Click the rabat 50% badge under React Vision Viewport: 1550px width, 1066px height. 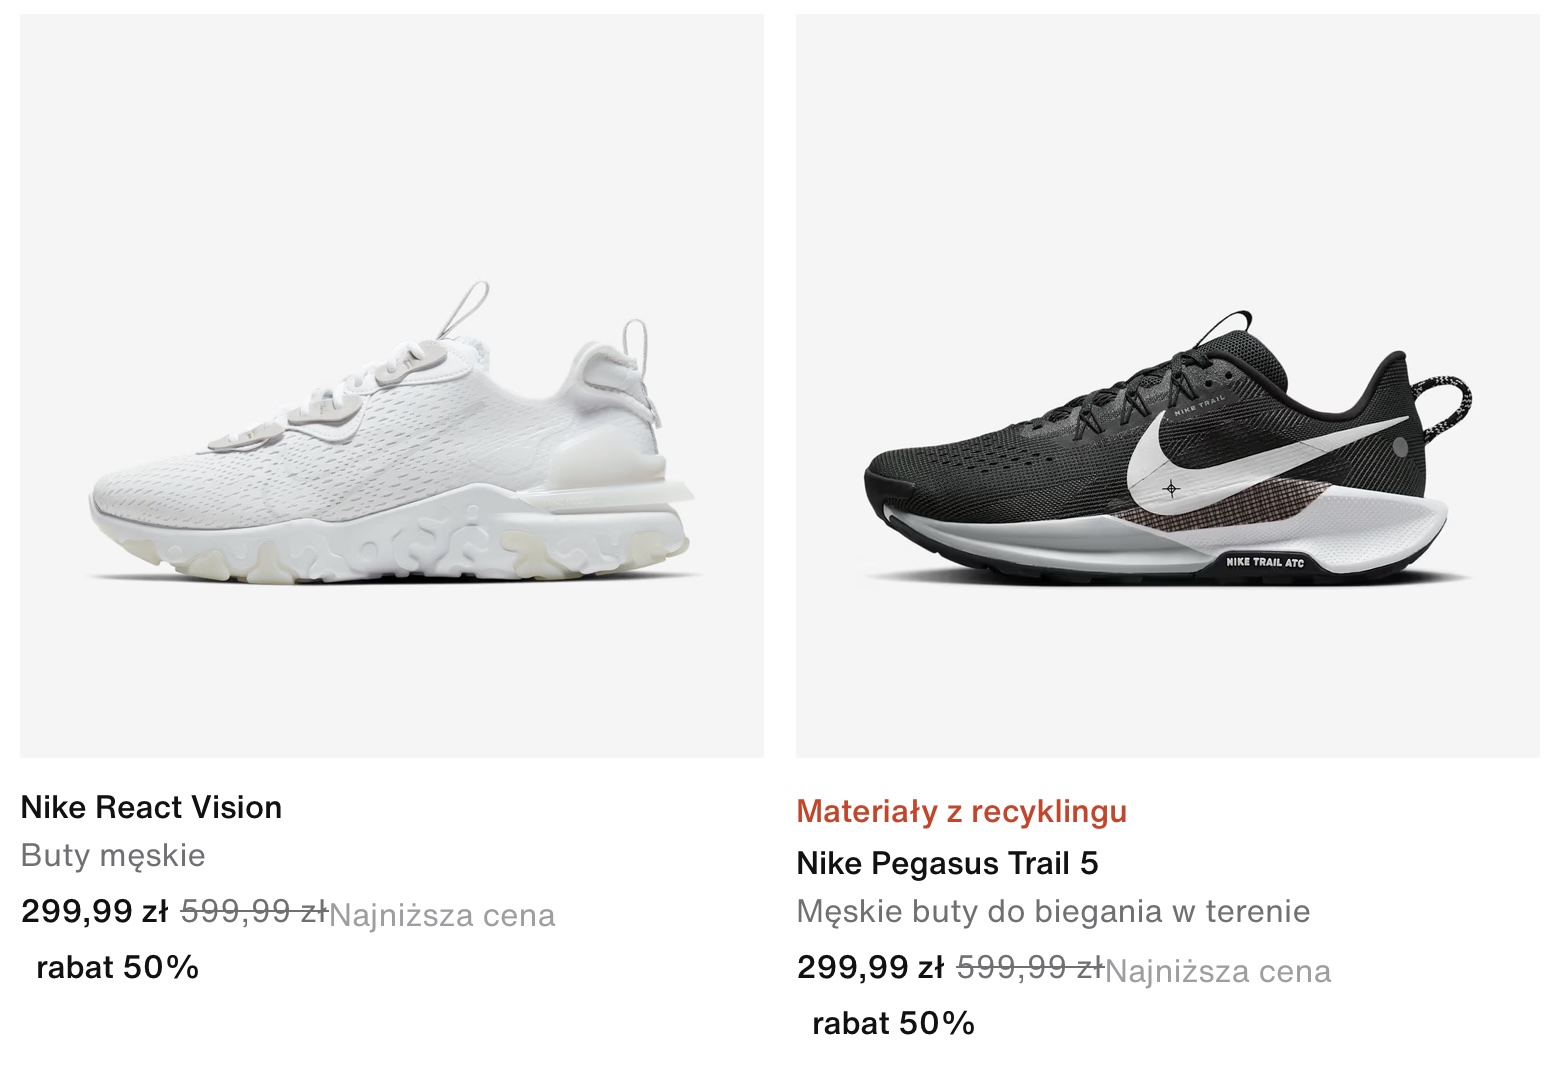tap(117, 967)
